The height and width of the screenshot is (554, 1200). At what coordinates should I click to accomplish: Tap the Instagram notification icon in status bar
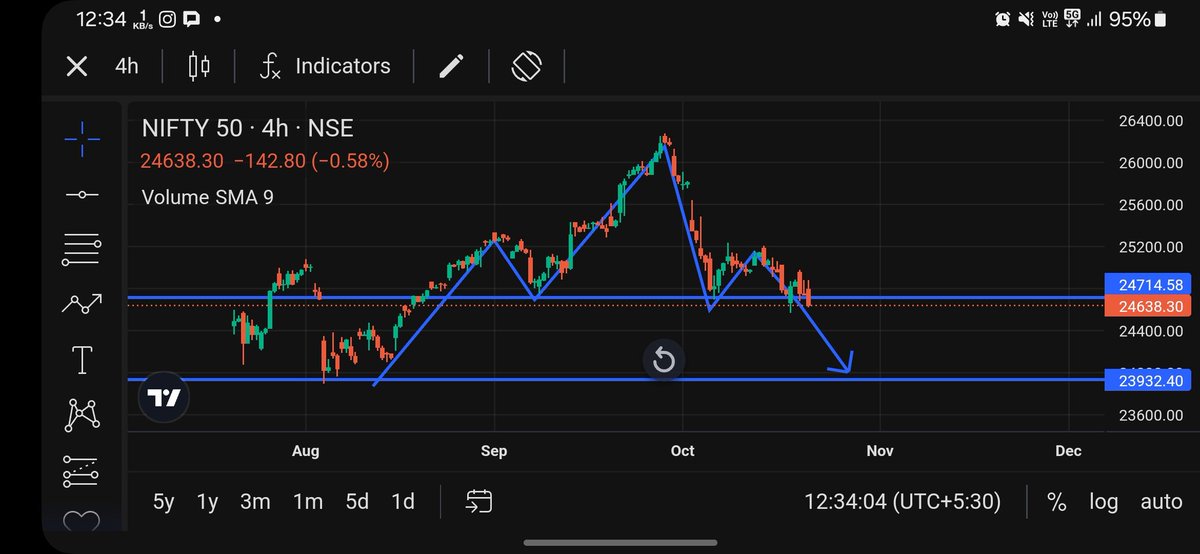tap(168, 19)
